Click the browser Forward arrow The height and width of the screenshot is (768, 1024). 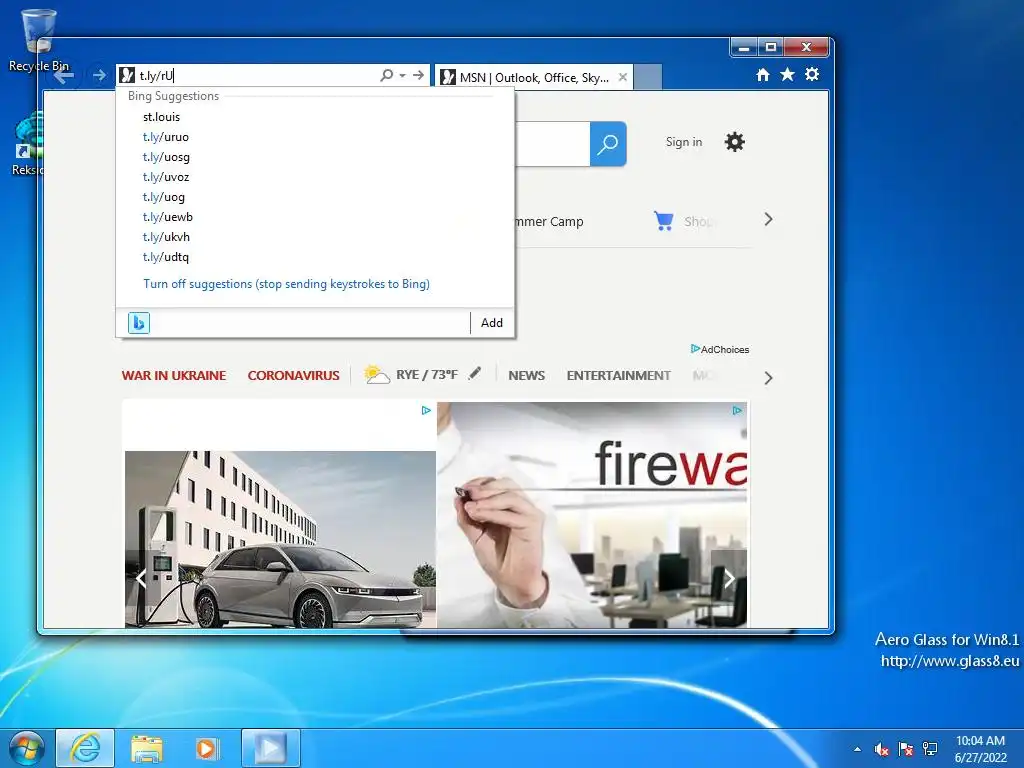pos(99,76)
